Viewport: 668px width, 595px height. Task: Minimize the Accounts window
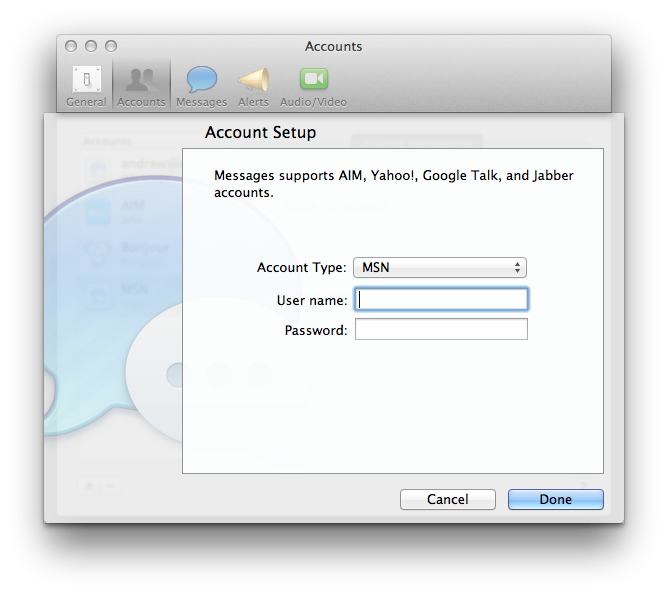coord(91,46)
